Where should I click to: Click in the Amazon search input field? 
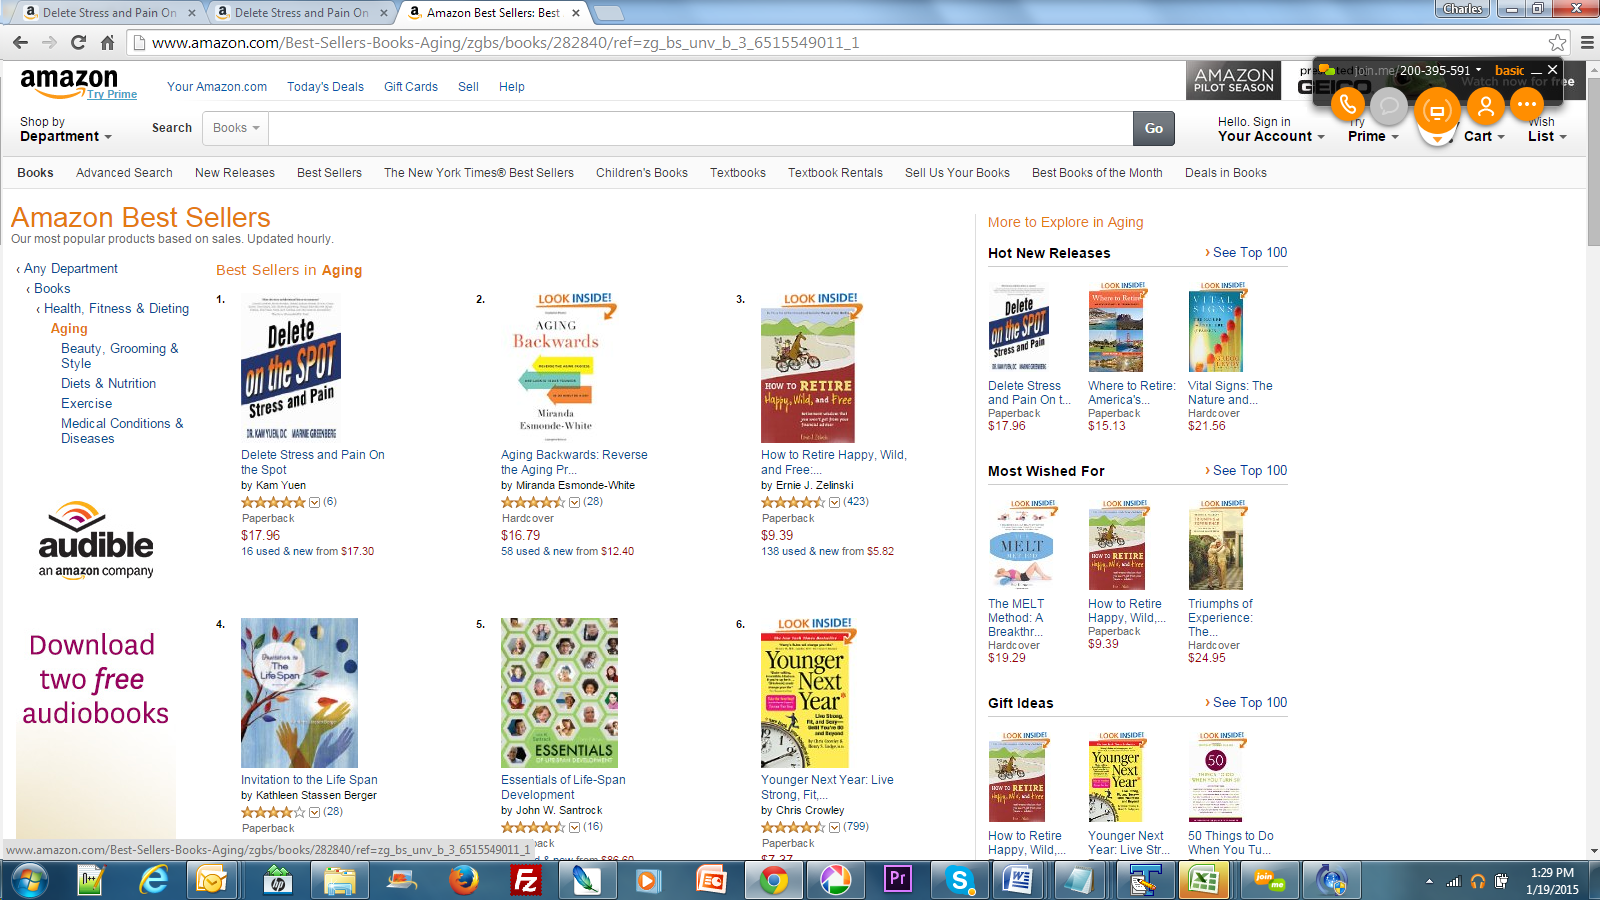[x=701, y=128]
